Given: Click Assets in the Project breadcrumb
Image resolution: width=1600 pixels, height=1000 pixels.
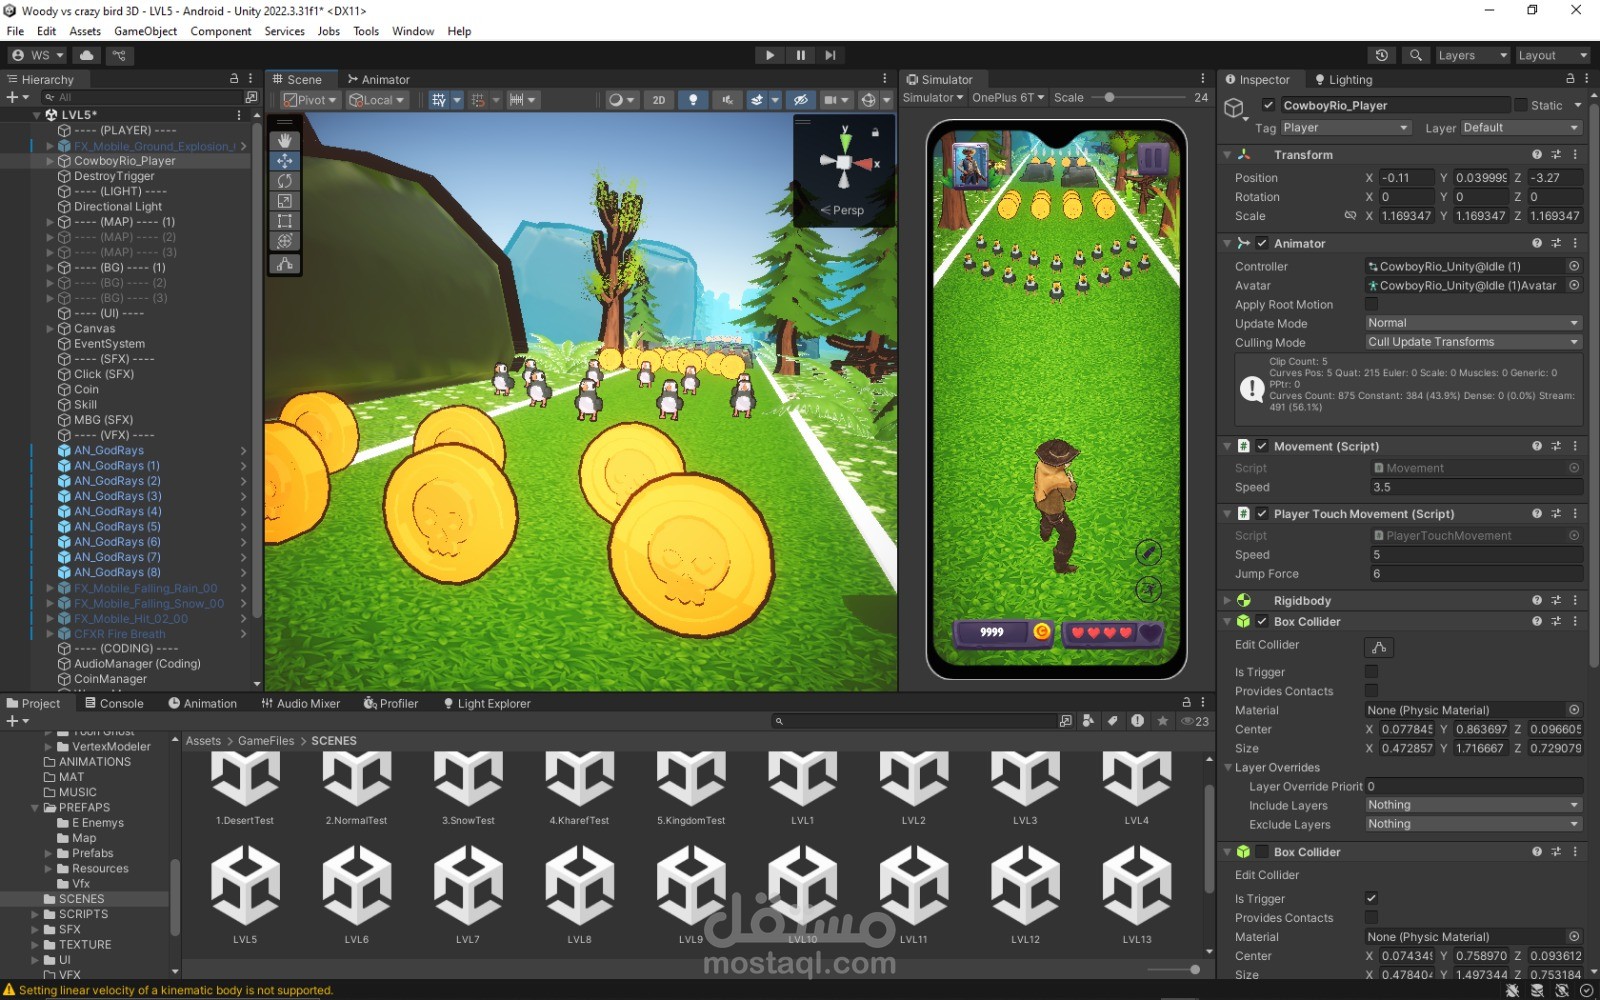Looking at the screenshot, I should click(x=203, y=741).
